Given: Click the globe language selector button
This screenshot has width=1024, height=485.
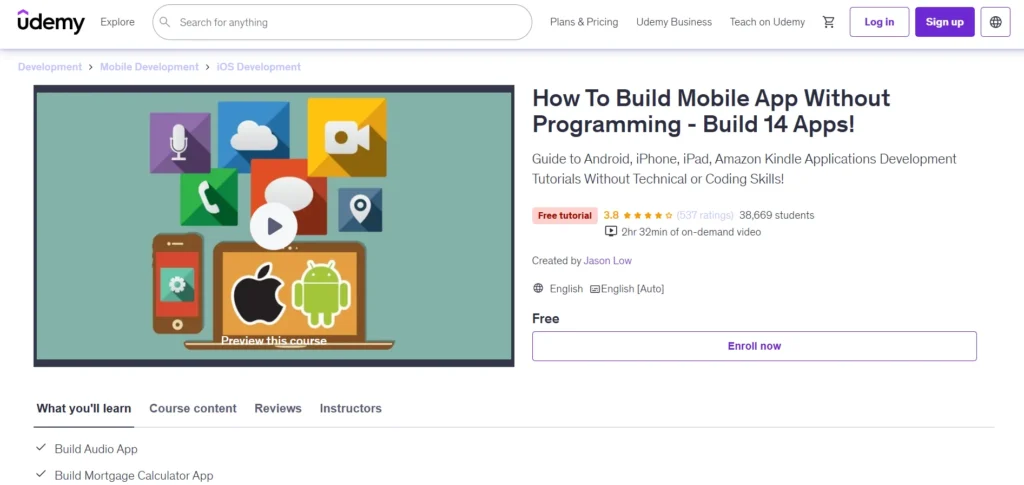Looking at the screenshot, I should [x=995, y=22].
